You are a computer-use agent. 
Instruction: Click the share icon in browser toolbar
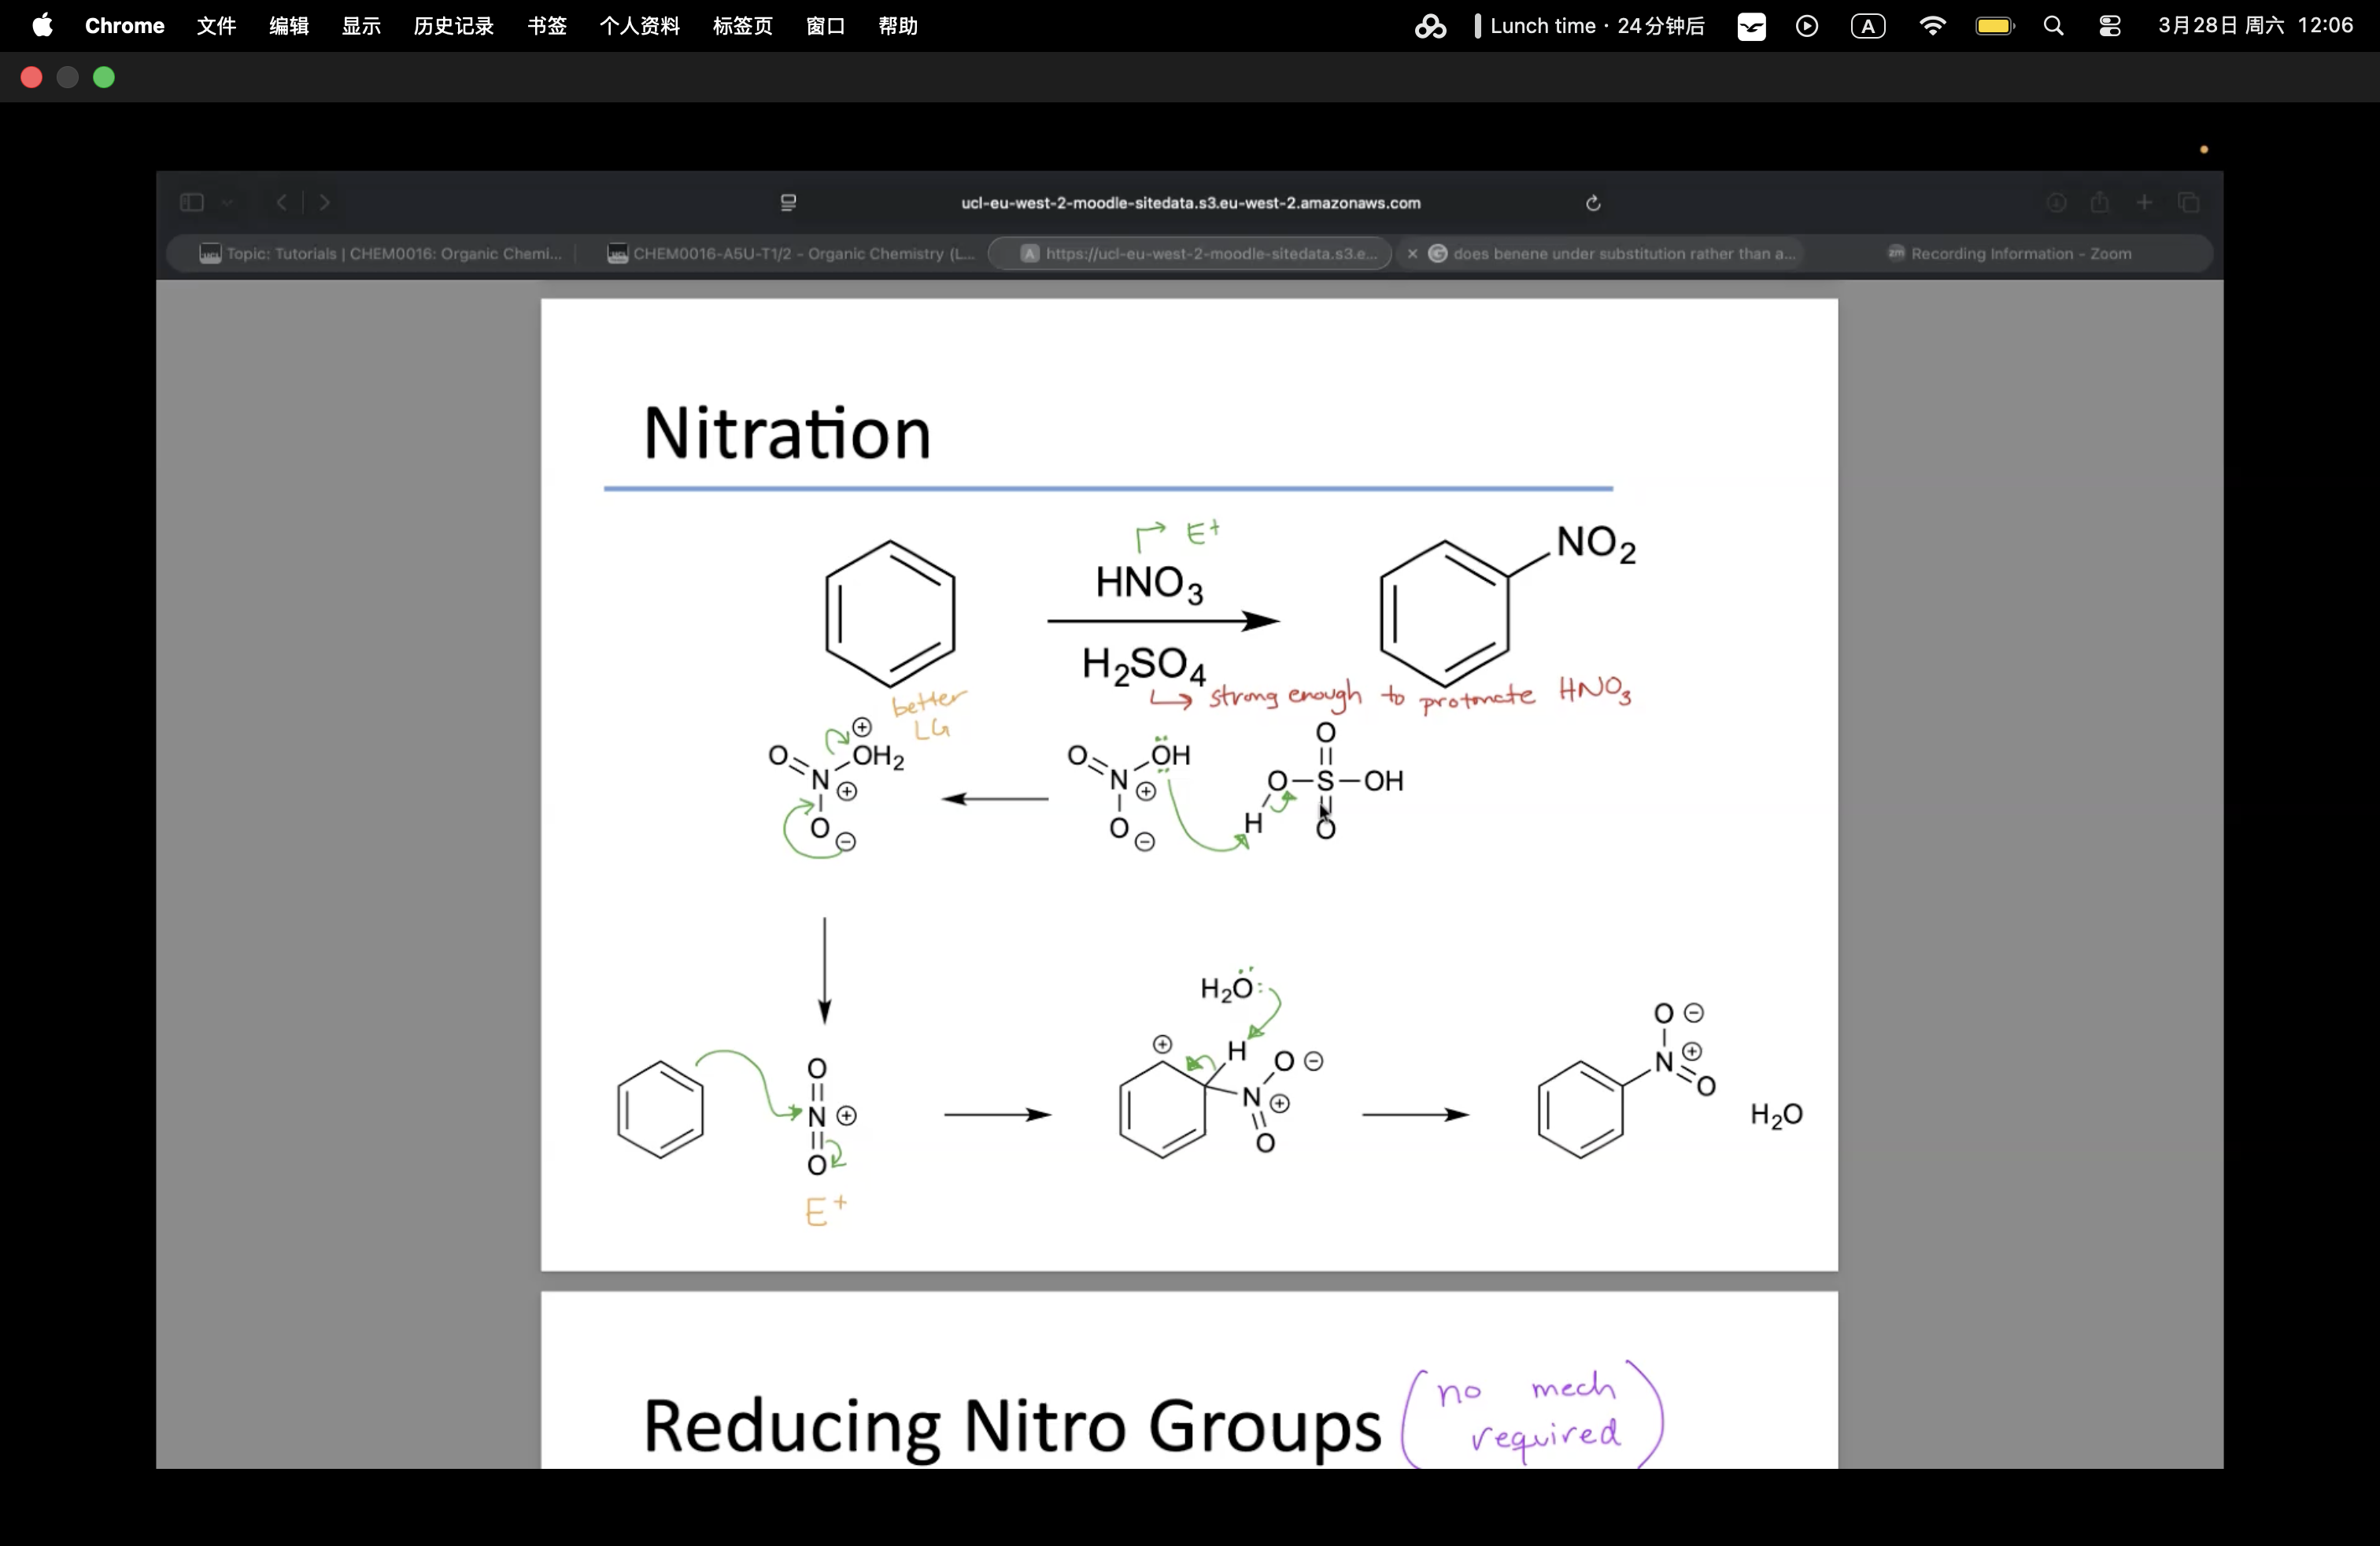coord(2100,203)
